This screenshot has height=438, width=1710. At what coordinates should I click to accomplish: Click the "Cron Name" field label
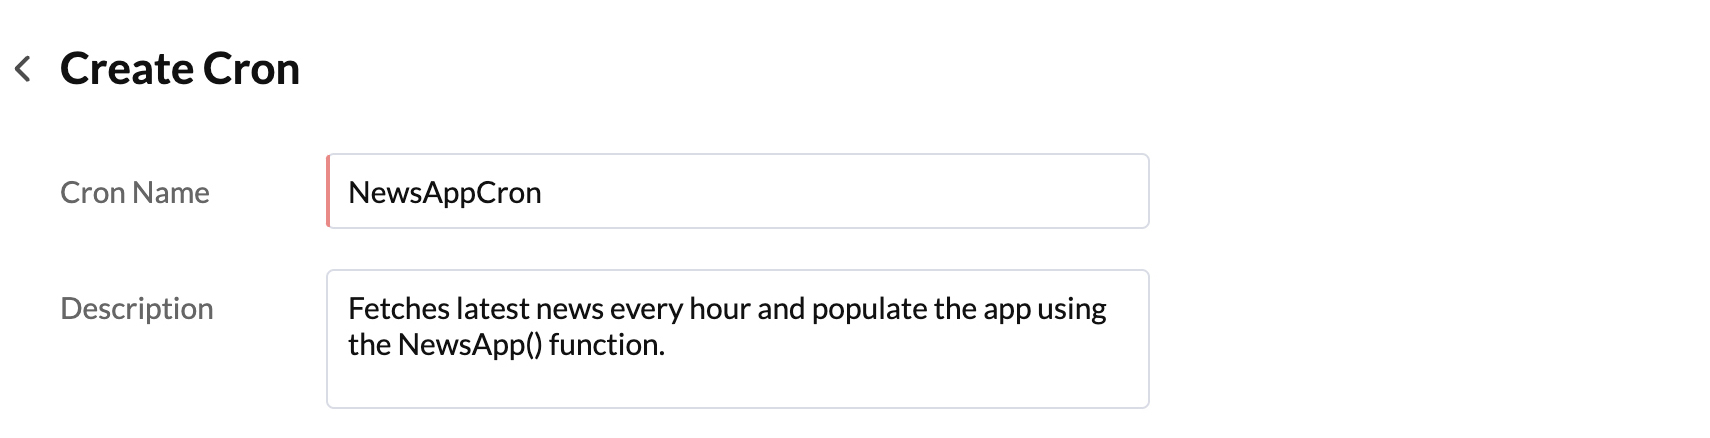(x=135, y=192)
